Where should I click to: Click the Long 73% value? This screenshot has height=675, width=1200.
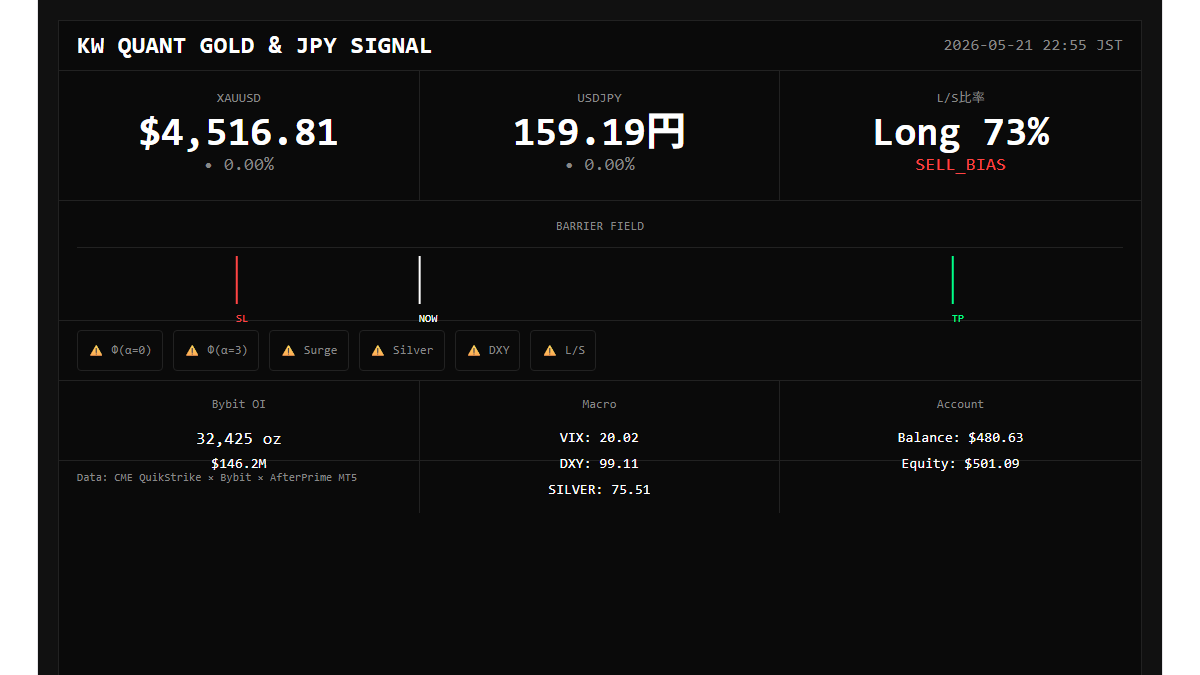[x=961, y=133]
